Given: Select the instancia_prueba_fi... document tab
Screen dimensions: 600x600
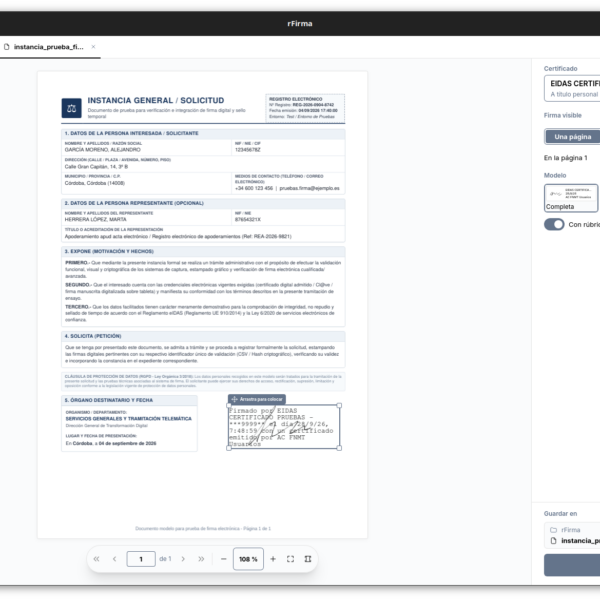Looking at the screenshot, I should [x=50, y=47].
